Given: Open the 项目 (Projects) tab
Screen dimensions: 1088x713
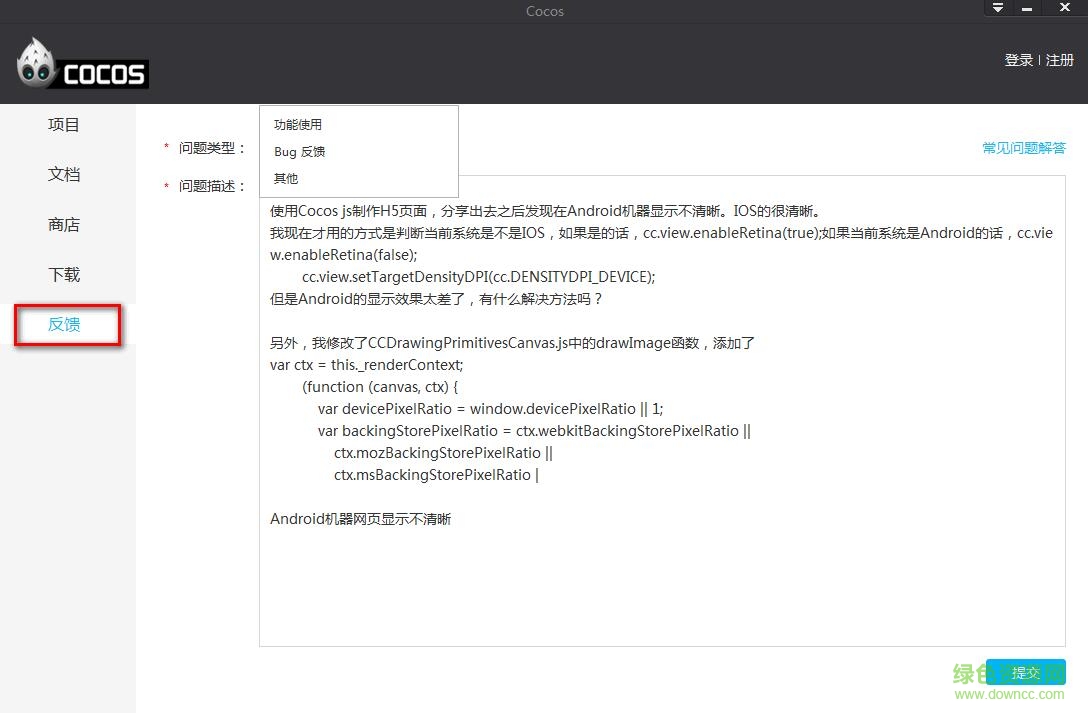Looking at the screenshot, I should [64, 125].
